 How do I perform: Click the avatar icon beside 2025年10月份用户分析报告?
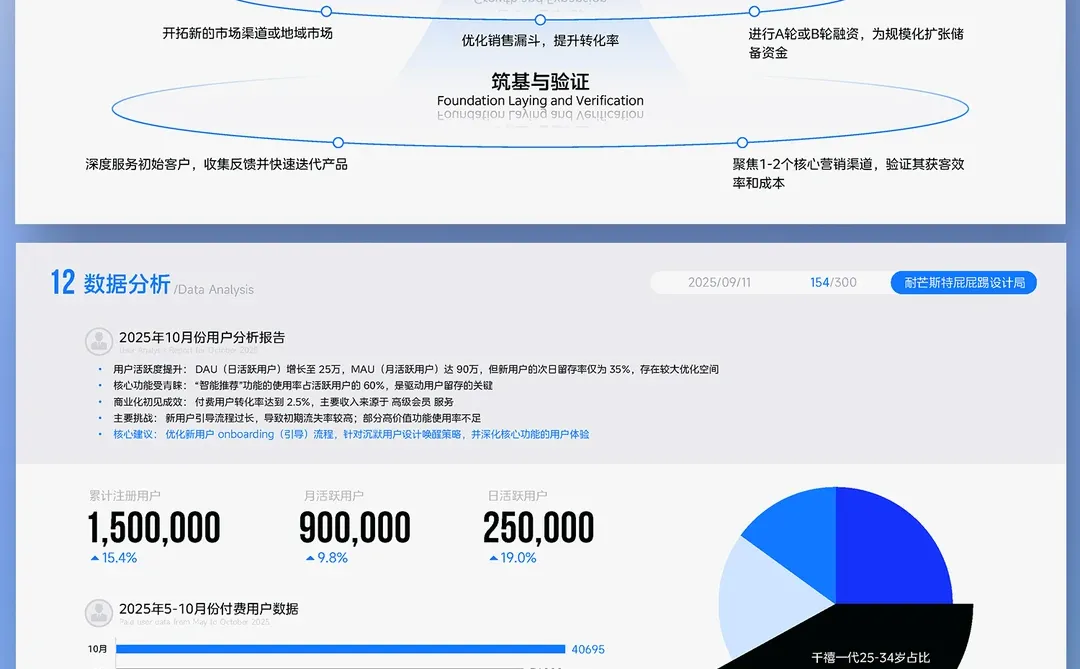coord(98,341)
